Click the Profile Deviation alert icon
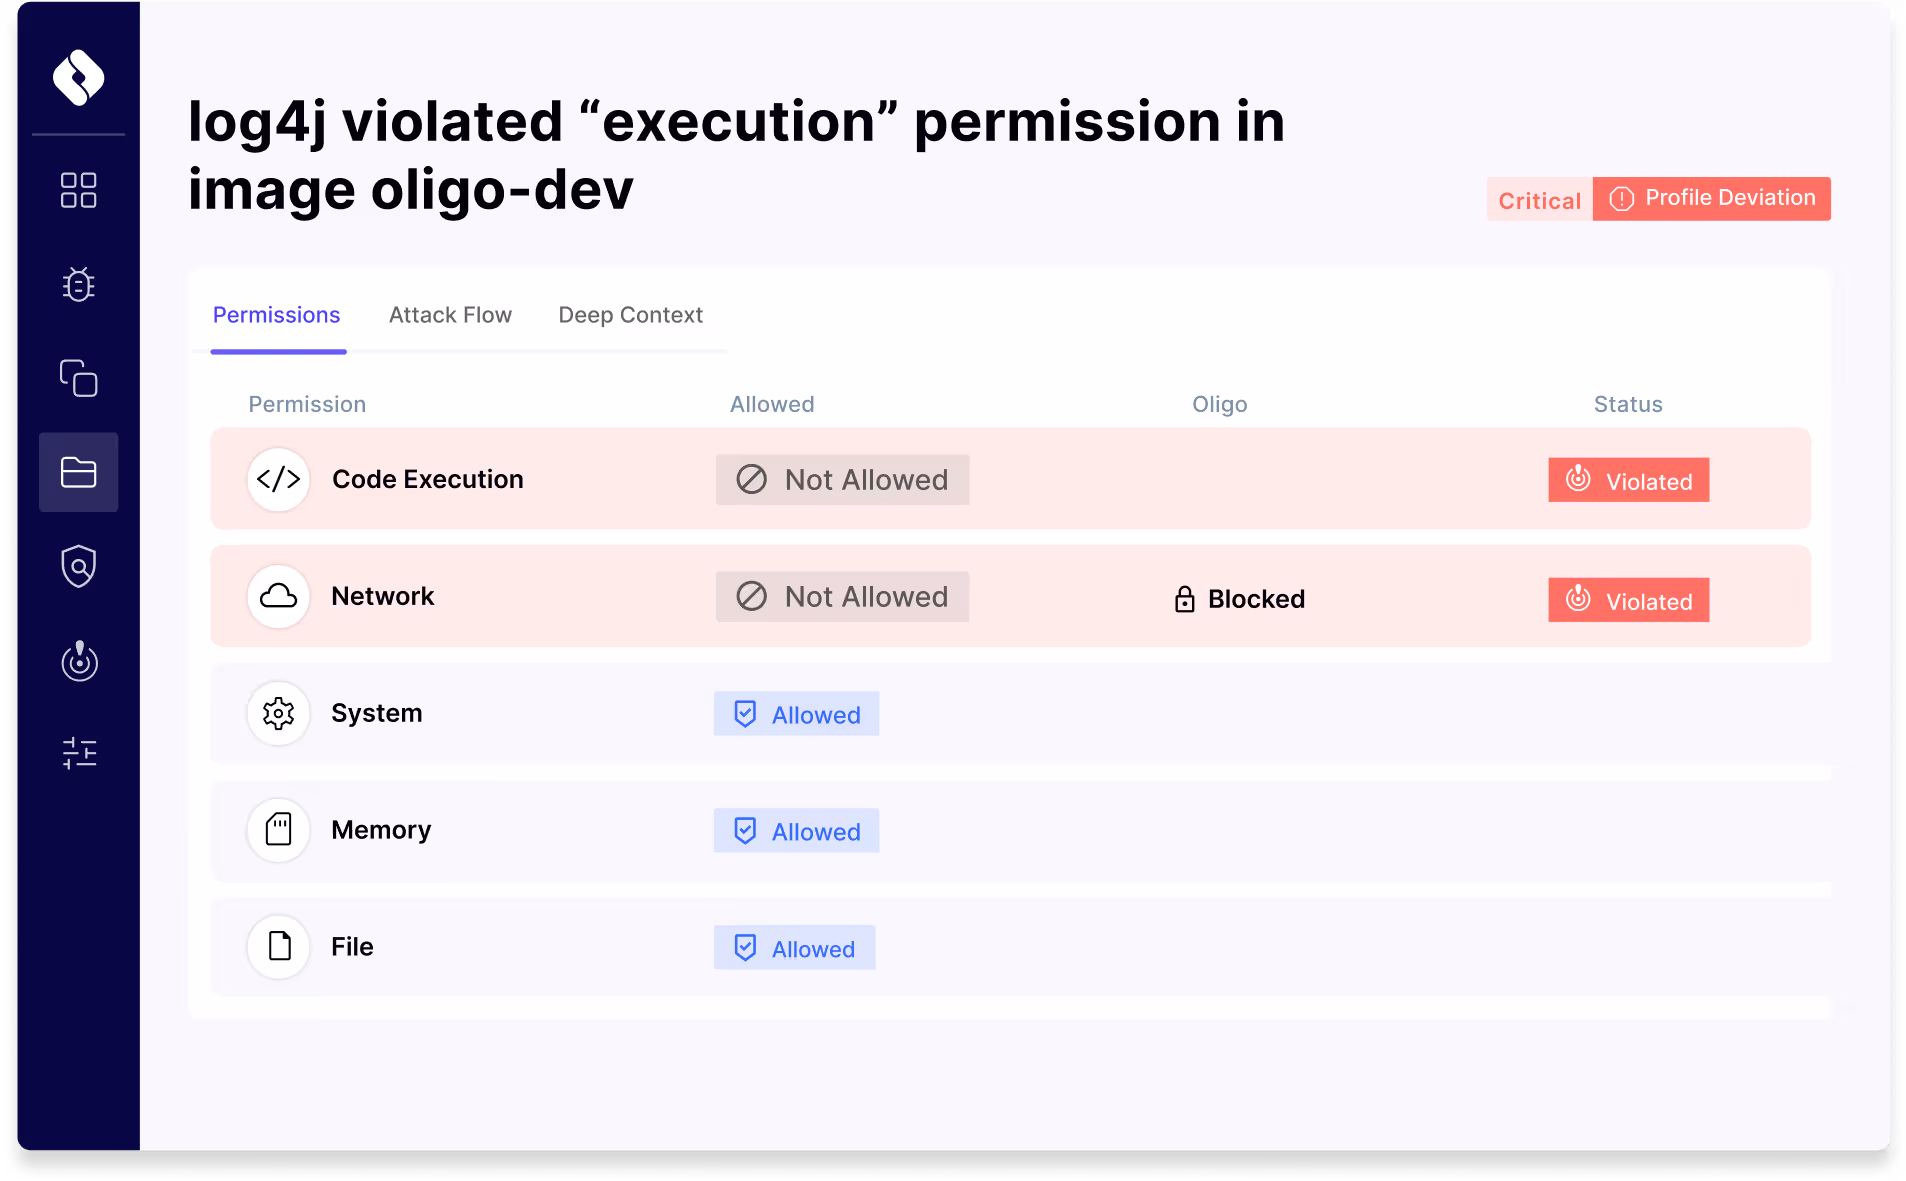 pos(1621,199)
